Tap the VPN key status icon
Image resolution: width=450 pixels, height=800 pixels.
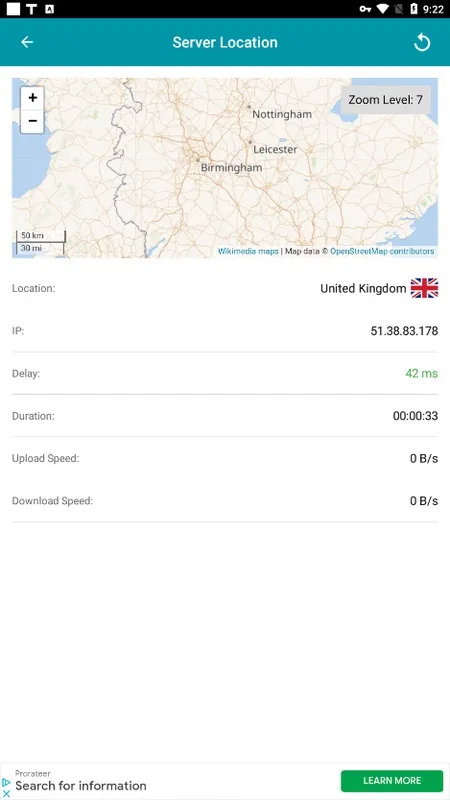pos(365,9)
